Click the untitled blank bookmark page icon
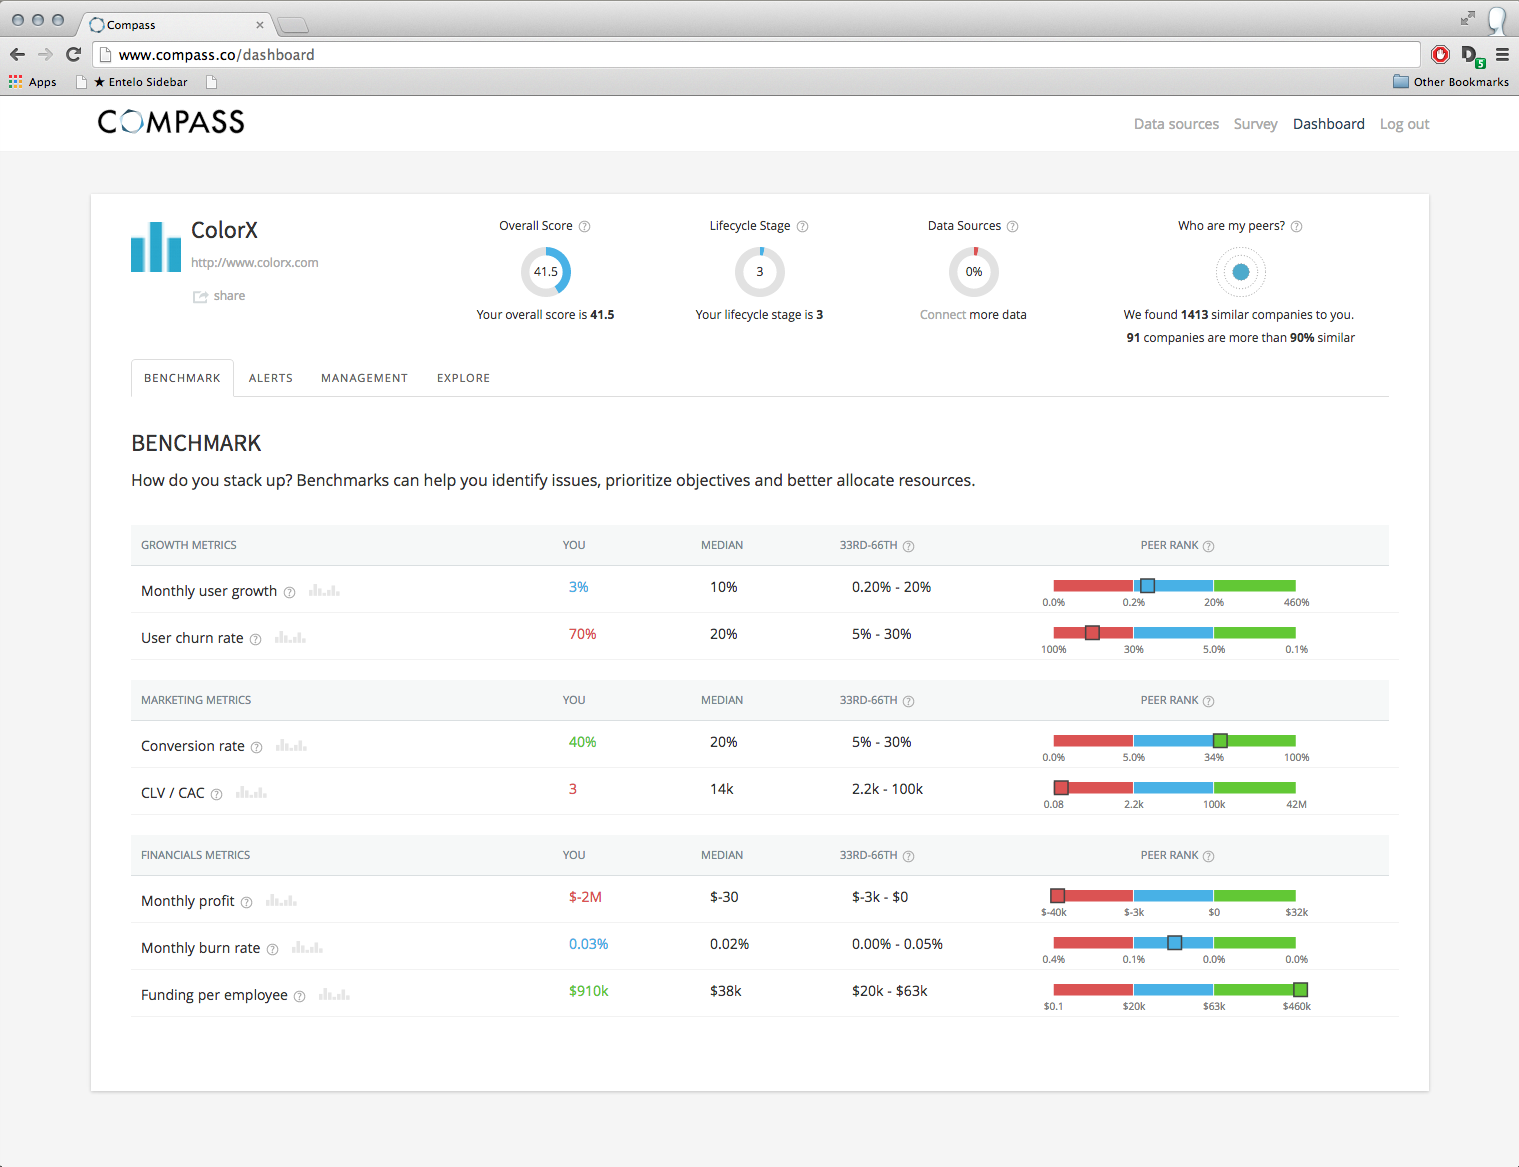The width and height of the screenshot is (1519, 1167). (211, 82)
